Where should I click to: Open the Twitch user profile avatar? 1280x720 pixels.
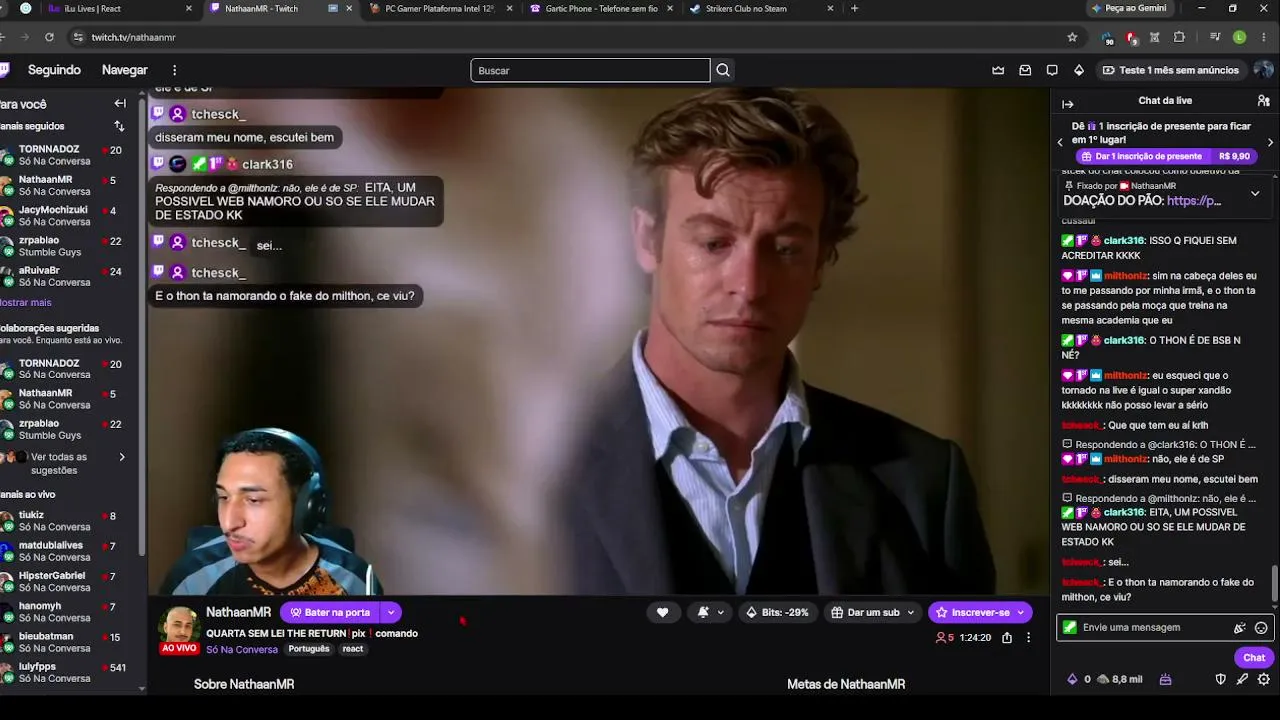pos(1264,70)
